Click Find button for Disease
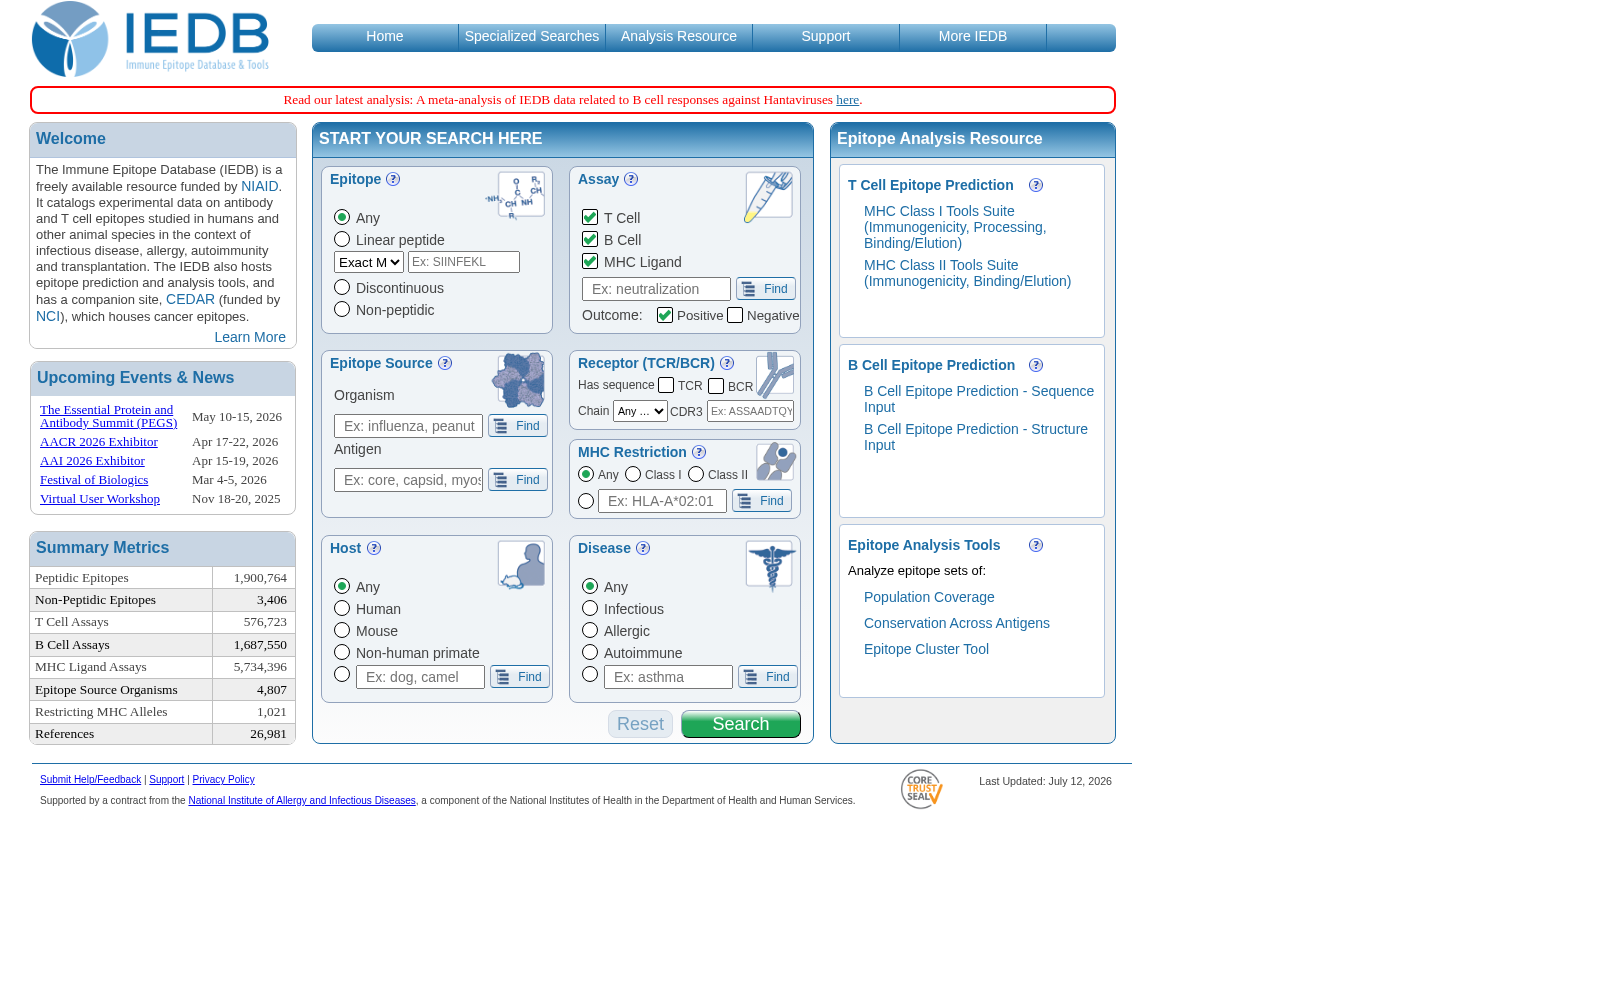1600x1000 pixels. coord(768,677)
